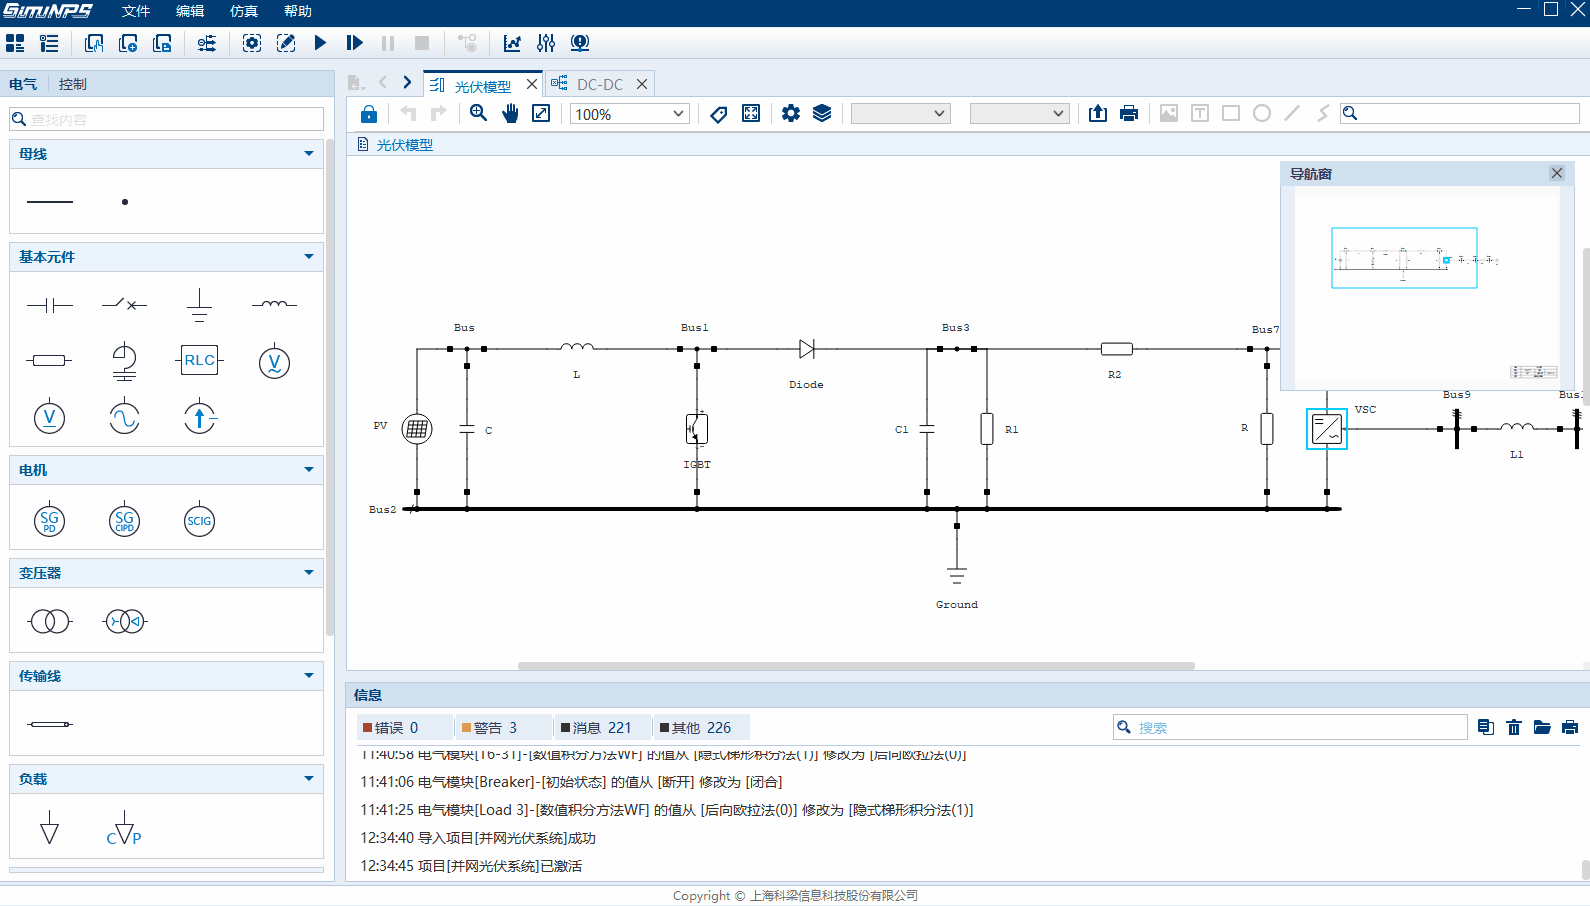Screen dimensions: 1590x906
Task: Click the run simulation play button
Action: (x=320, y=43)
